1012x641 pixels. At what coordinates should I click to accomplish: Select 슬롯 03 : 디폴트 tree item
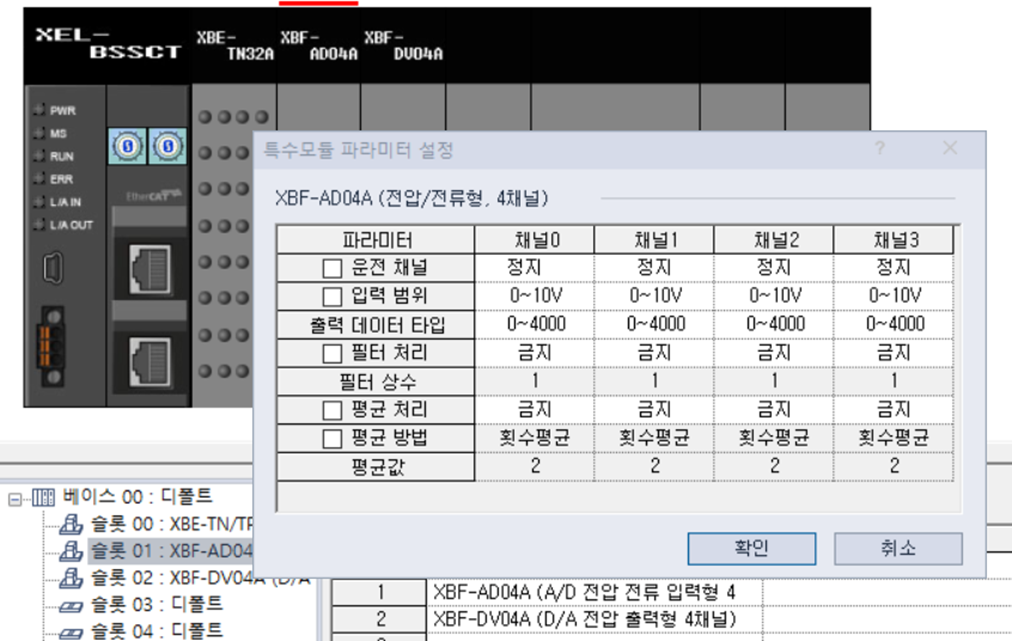157,604
